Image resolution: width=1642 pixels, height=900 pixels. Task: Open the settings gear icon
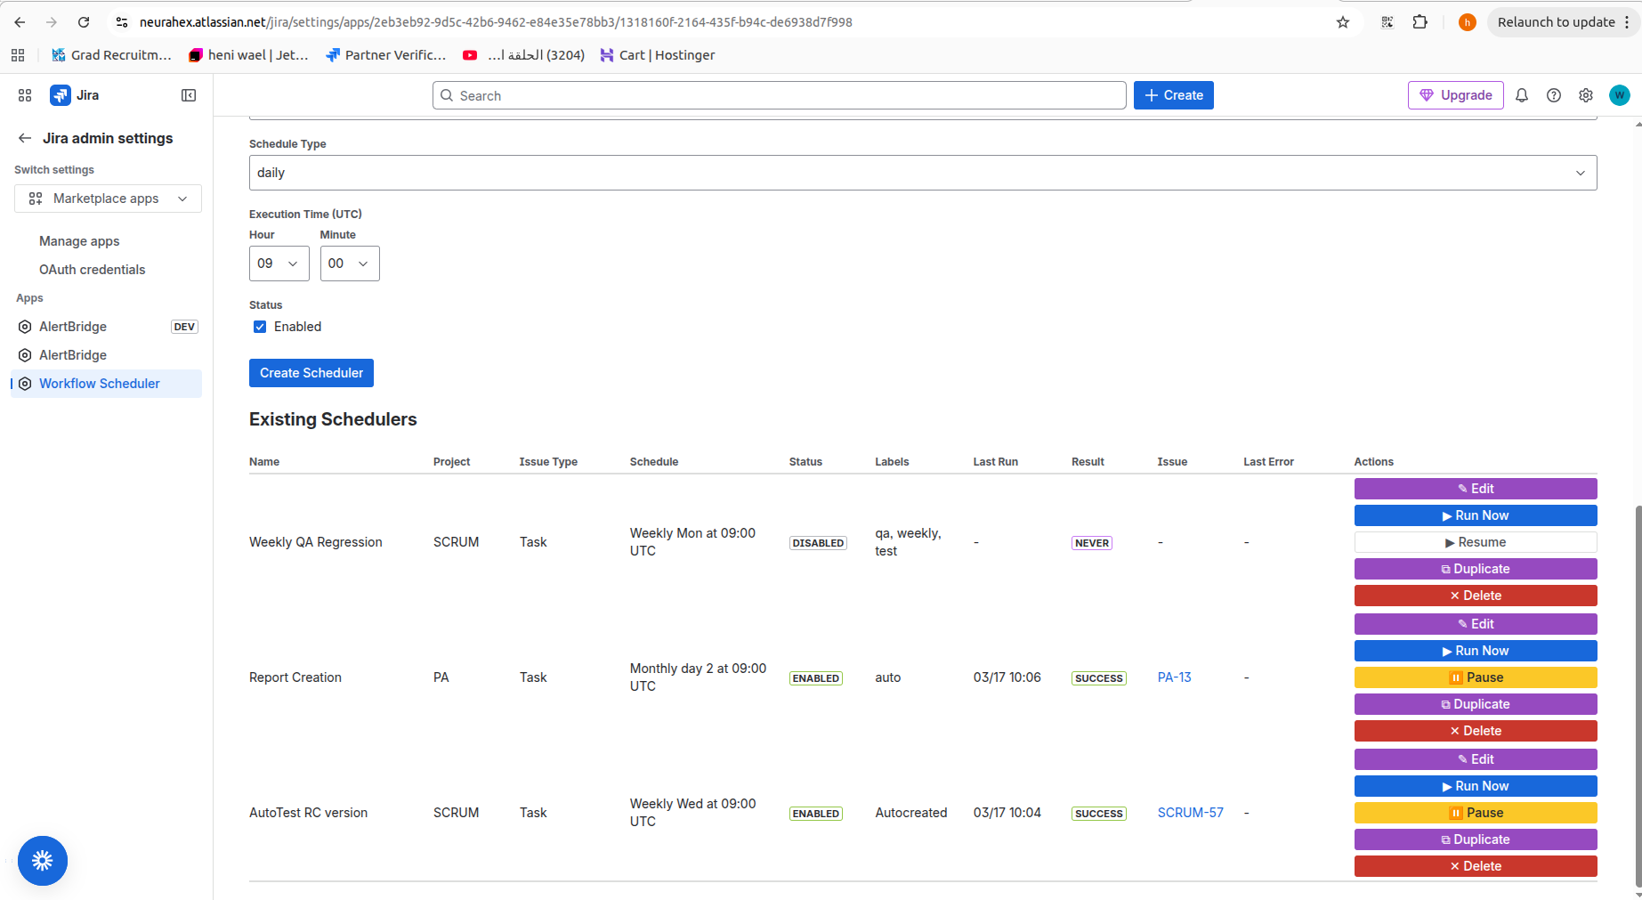(x=1585, y=95)
